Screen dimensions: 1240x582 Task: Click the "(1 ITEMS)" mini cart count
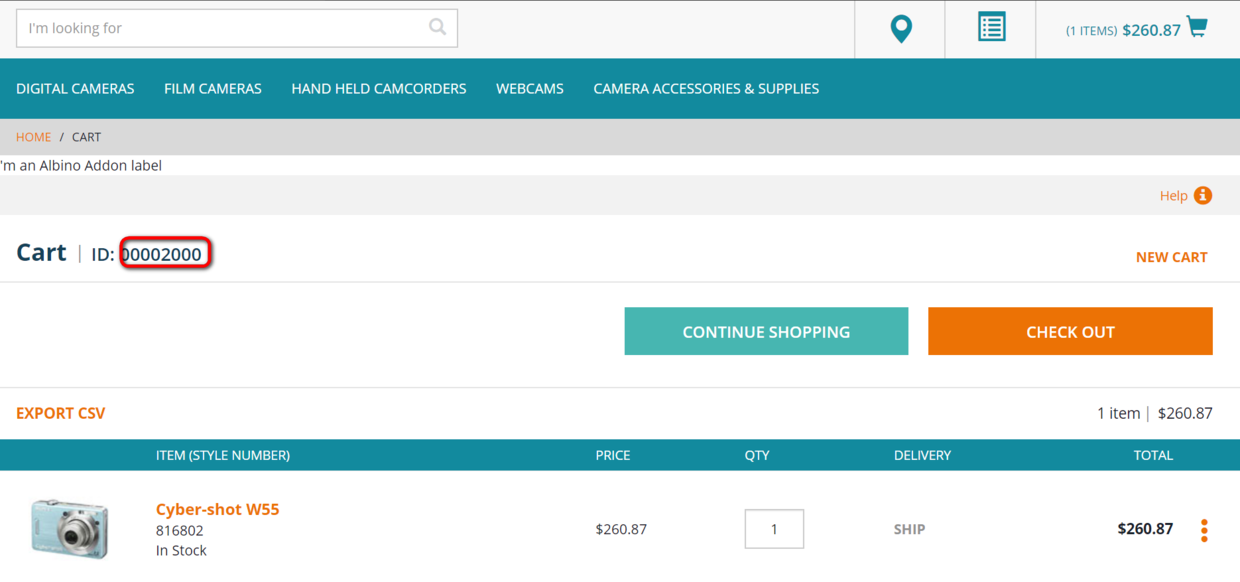pyautogui.click(x=1091, y=31)
